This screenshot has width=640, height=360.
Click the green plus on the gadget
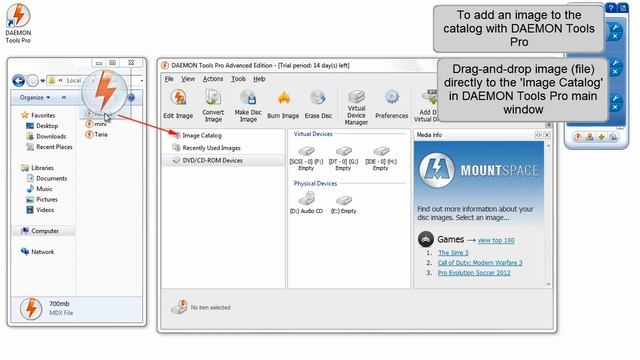point(601,138)
